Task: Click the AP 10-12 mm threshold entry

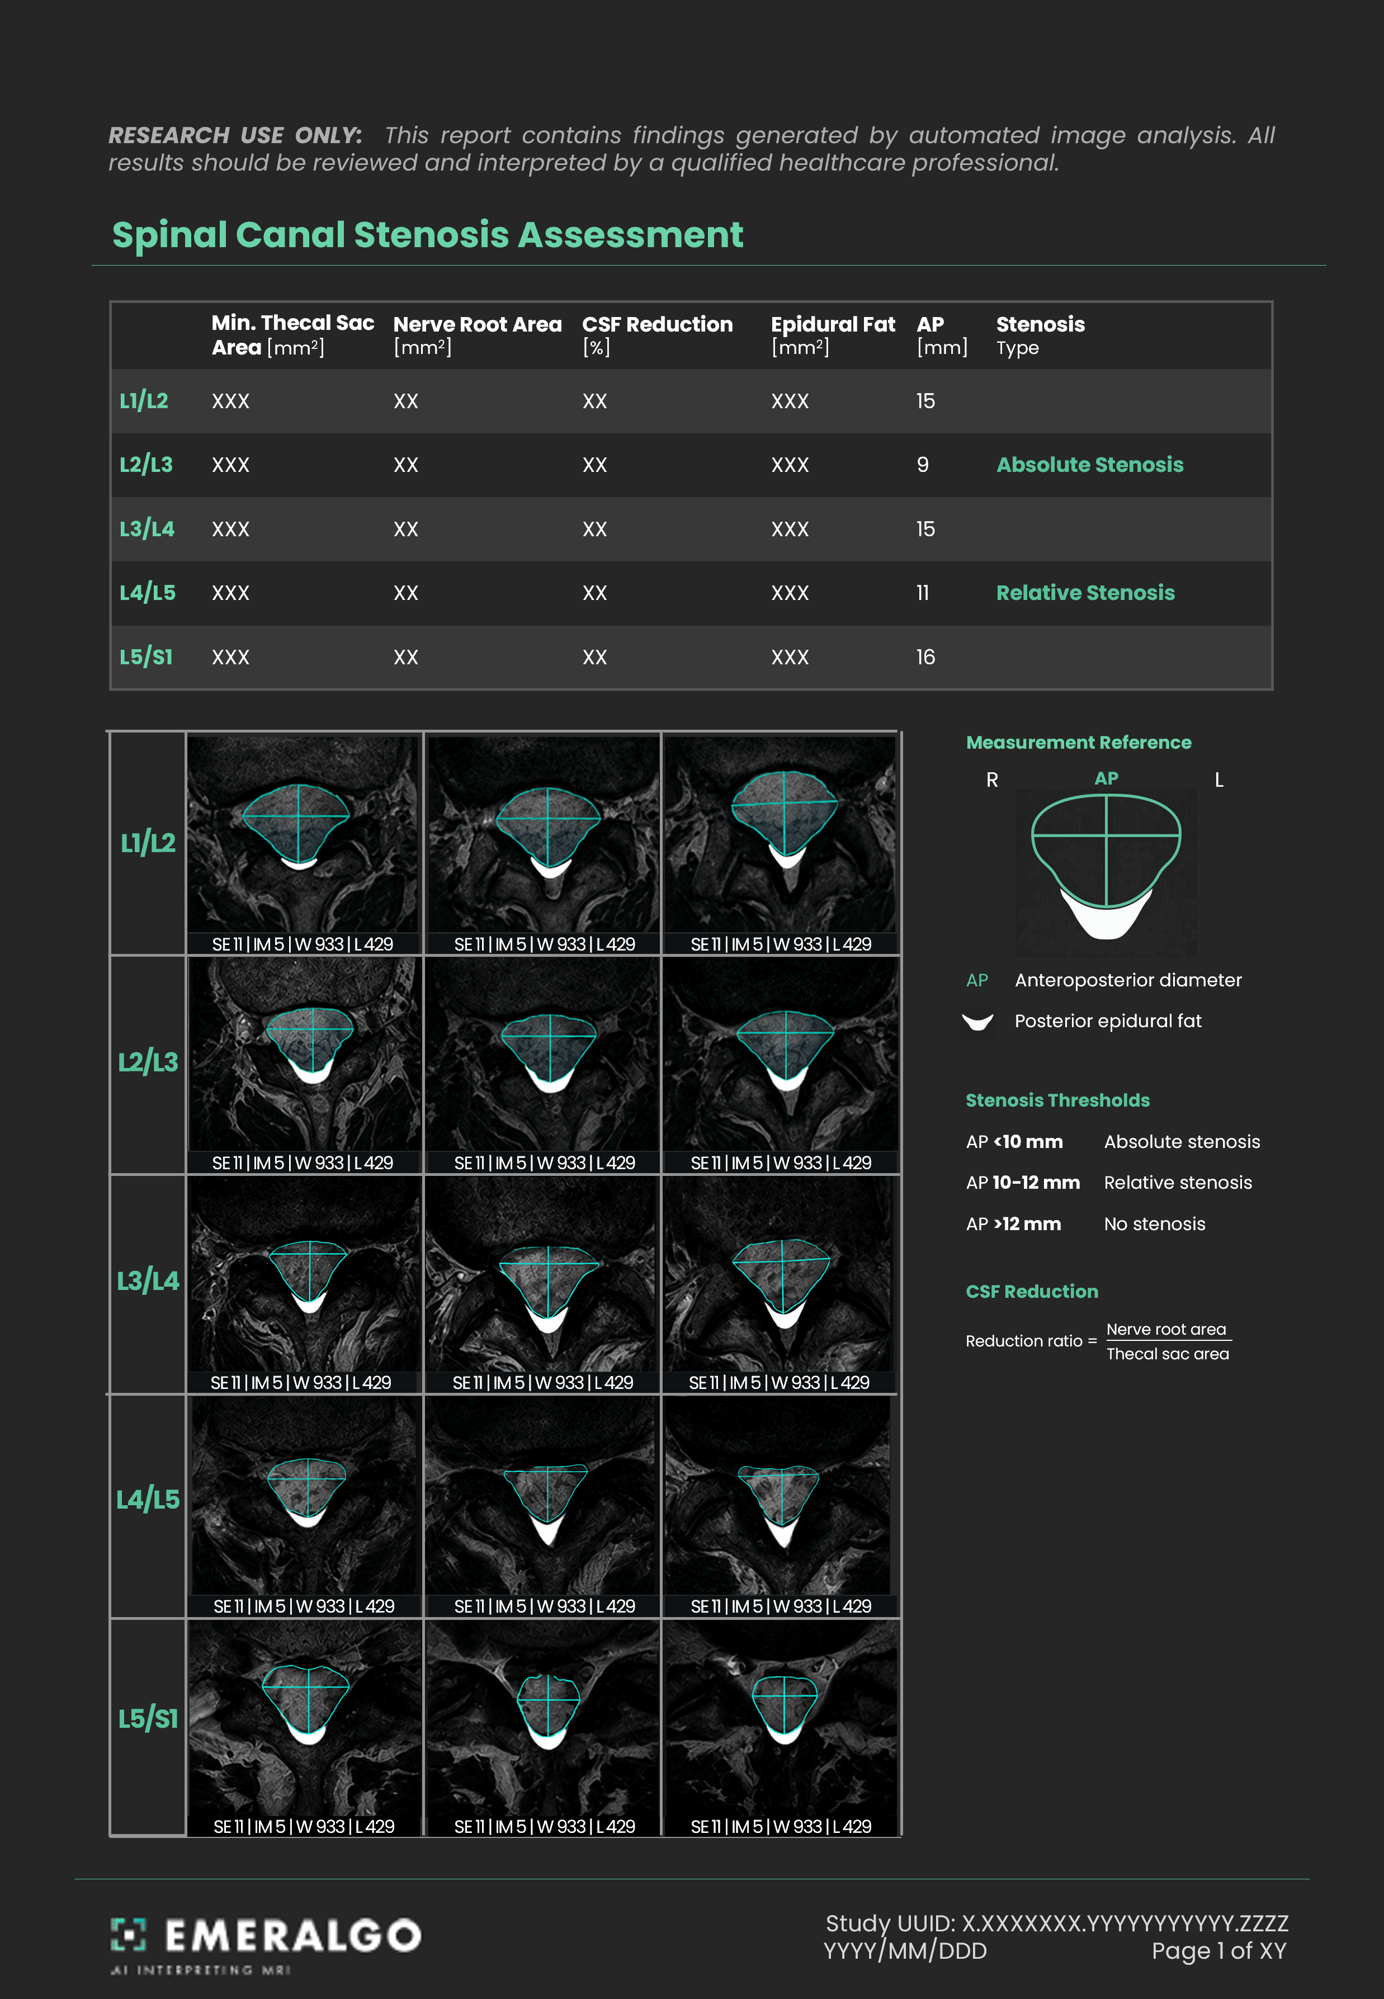Action: tap(1108, 1183)
